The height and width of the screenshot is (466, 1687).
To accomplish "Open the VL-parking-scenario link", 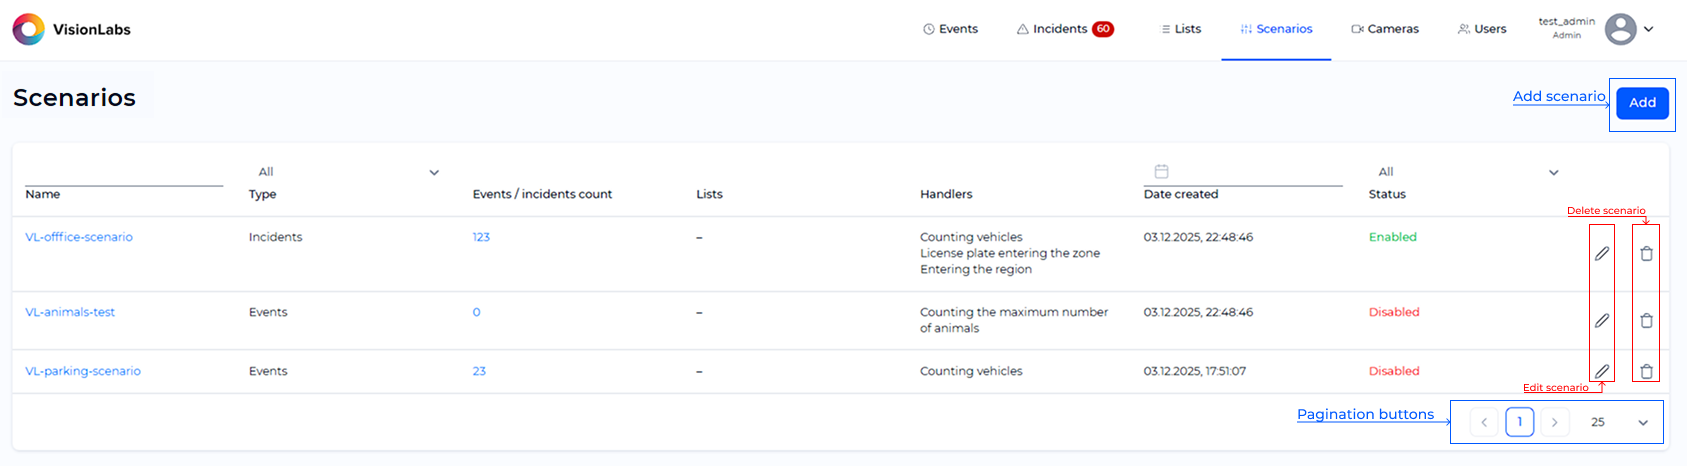I will 83,371.
